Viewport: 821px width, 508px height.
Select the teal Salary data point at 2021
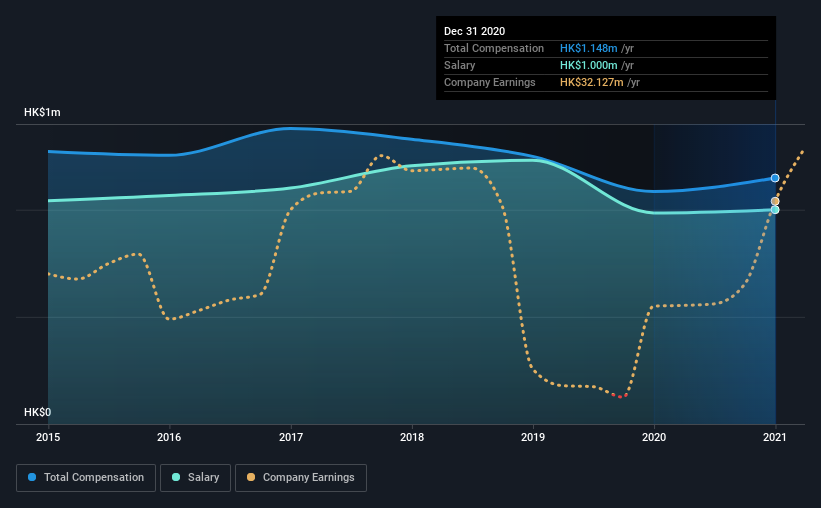click(x=775, y=209)
